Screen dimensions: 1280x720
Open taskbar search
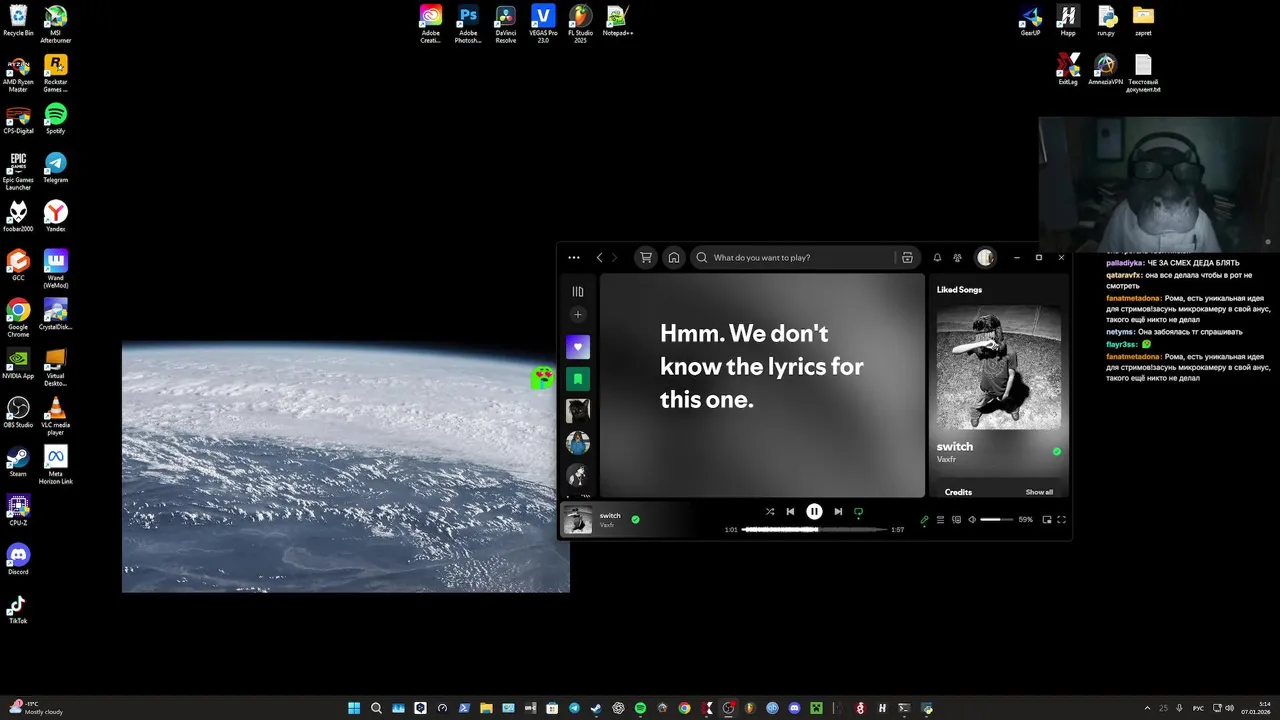click(x=376, y=708)
